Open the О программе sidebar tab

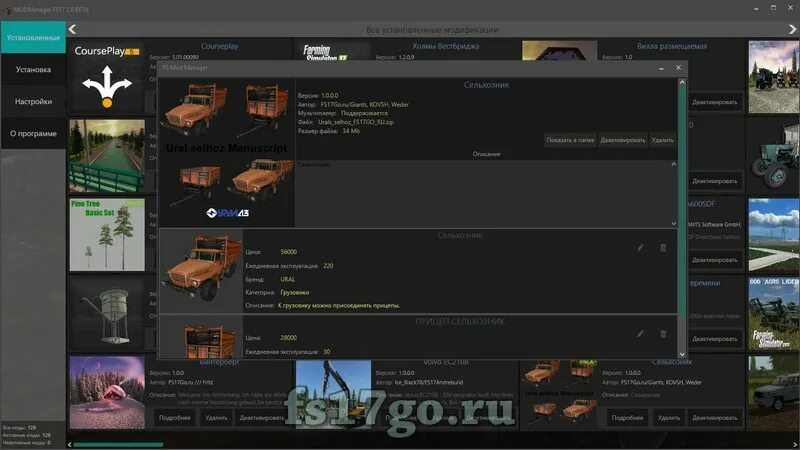pos(33,133)
